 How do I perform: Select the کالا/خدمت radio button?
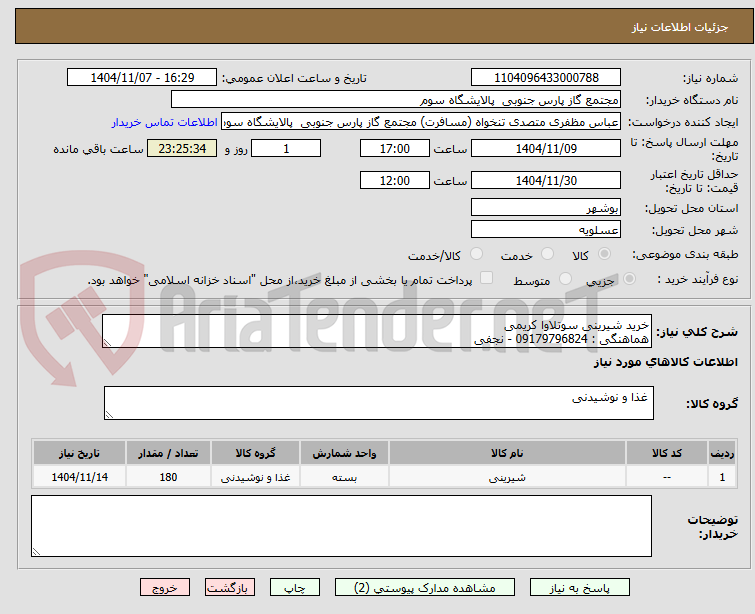(476, 254)
